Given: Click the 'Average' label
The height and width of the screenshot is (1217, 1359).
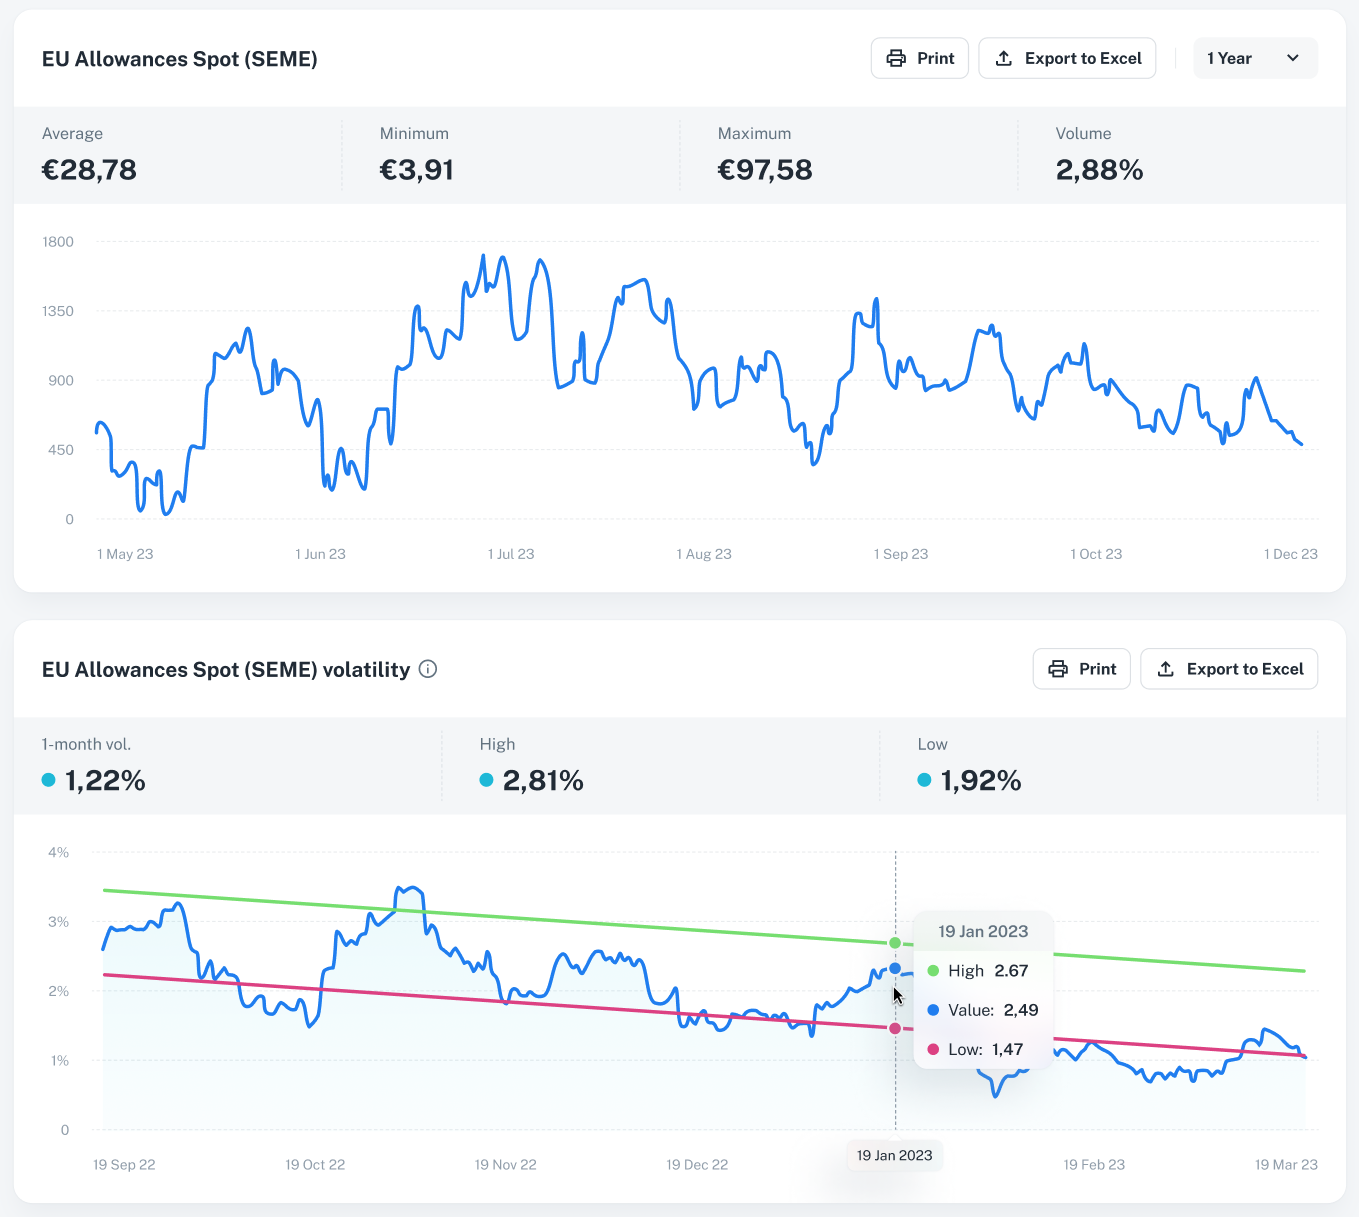Looking at the screenshot, I should pyautogui.click(x=72, y=133).
